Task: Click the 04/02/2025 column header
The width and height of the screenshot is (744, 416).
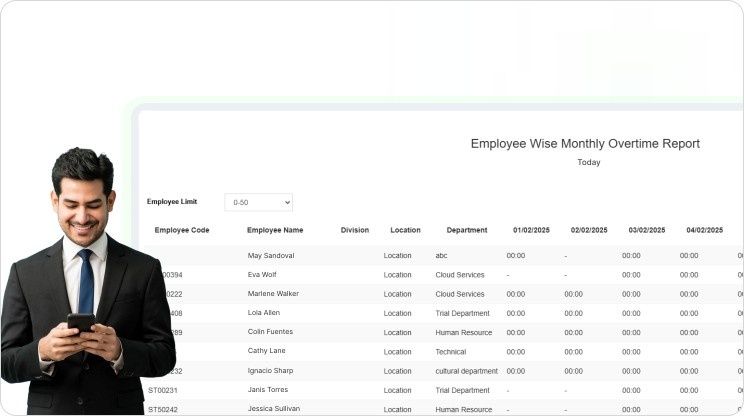Action: [x=705, y=230]
